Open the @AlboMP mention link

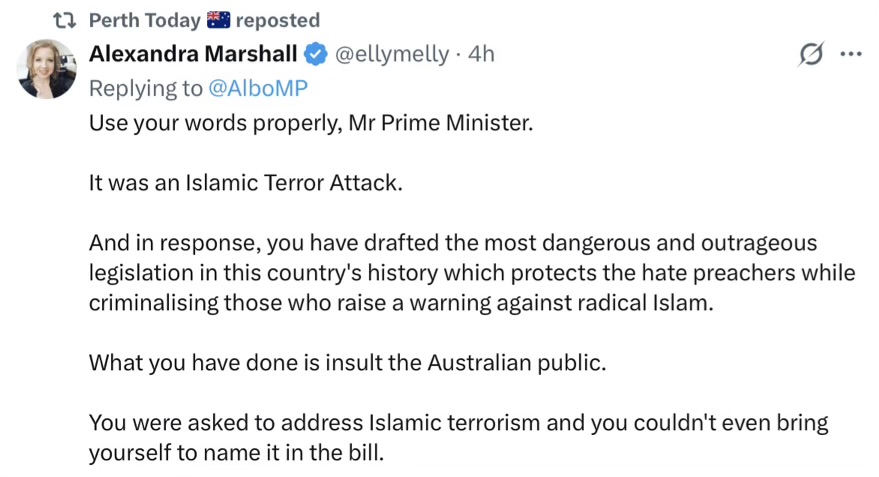258,88
